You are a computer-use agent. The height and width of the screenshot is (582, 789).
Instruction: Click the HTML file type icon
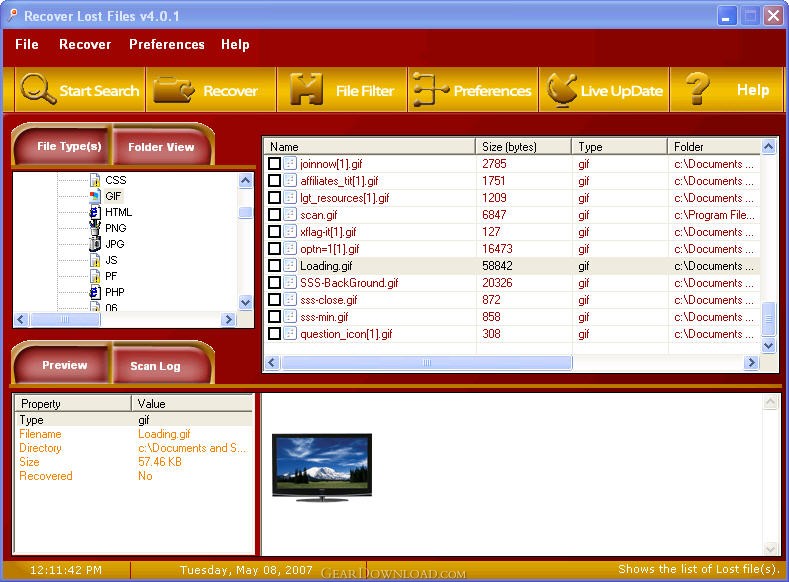(95, 212)
